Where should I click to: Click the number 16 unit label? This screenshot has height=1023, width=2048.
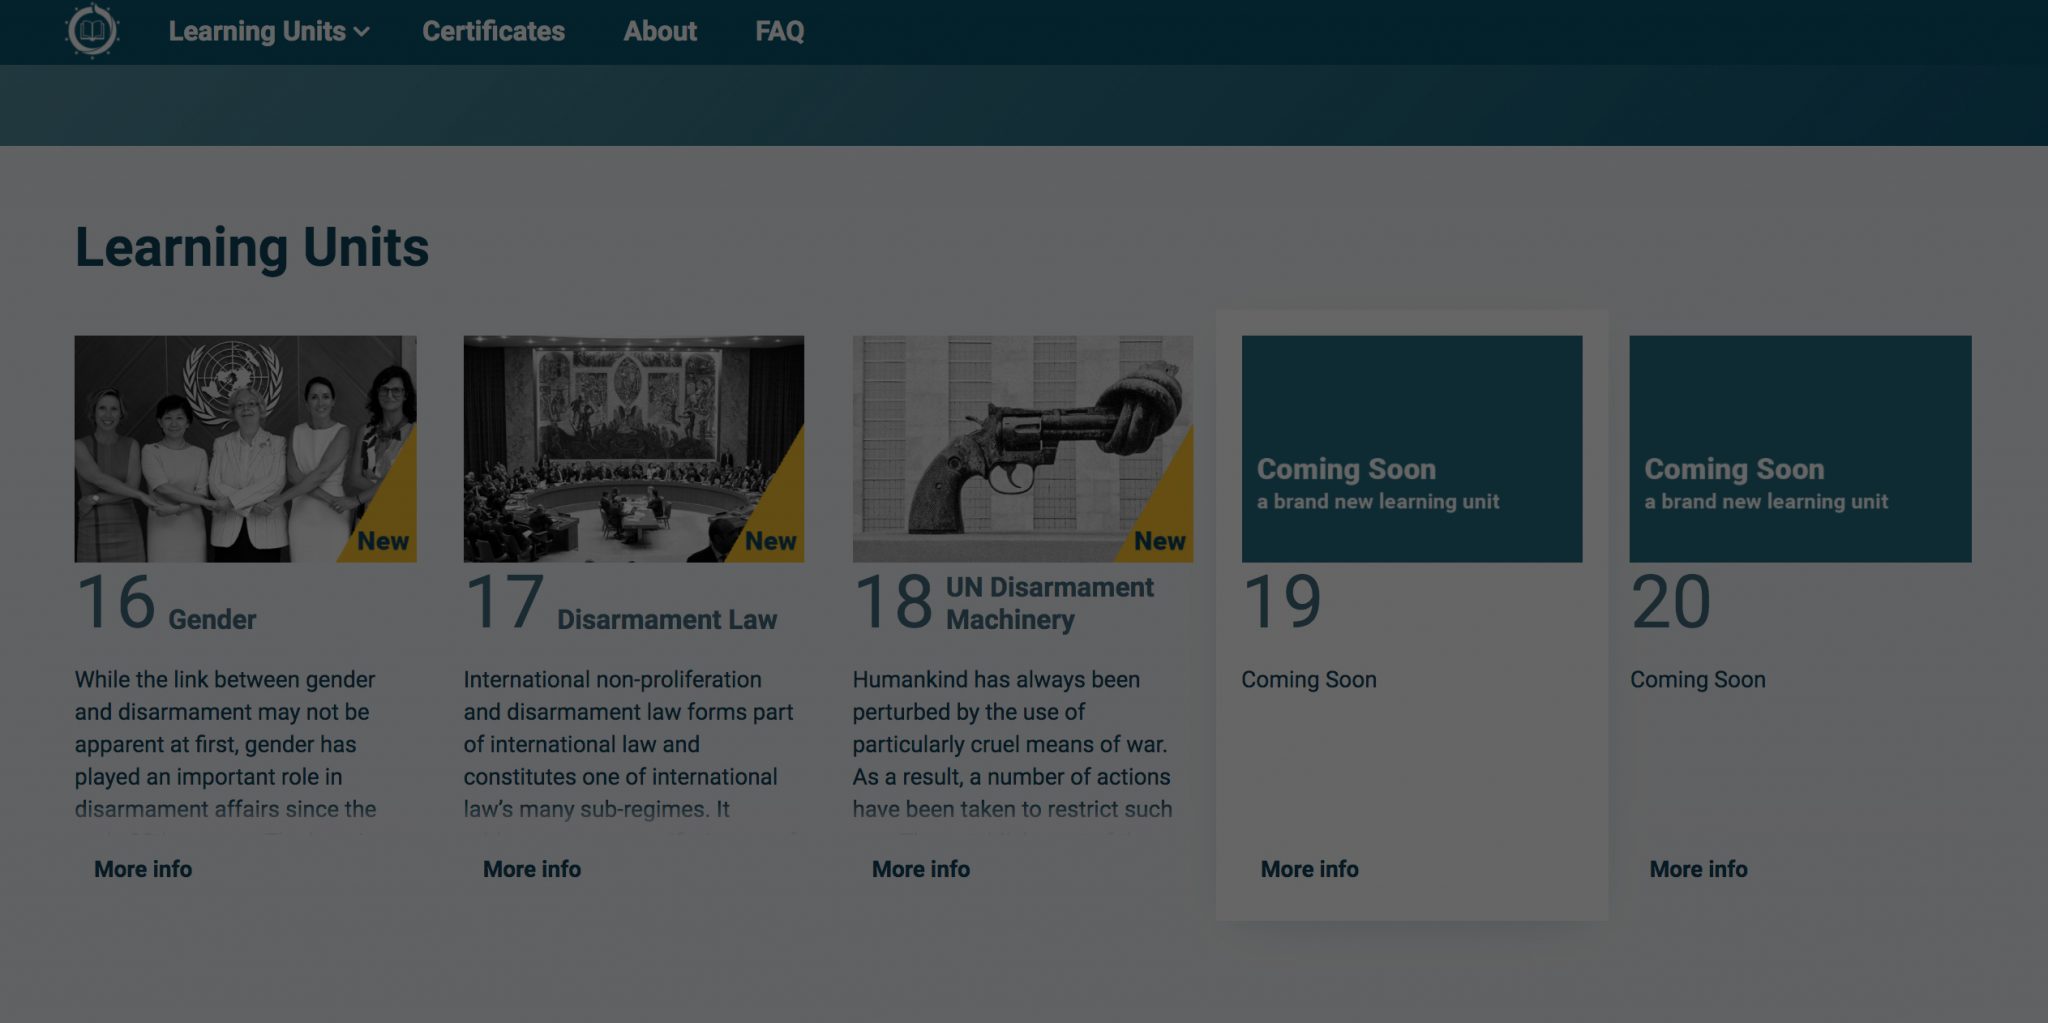click(x=116, y=602)
